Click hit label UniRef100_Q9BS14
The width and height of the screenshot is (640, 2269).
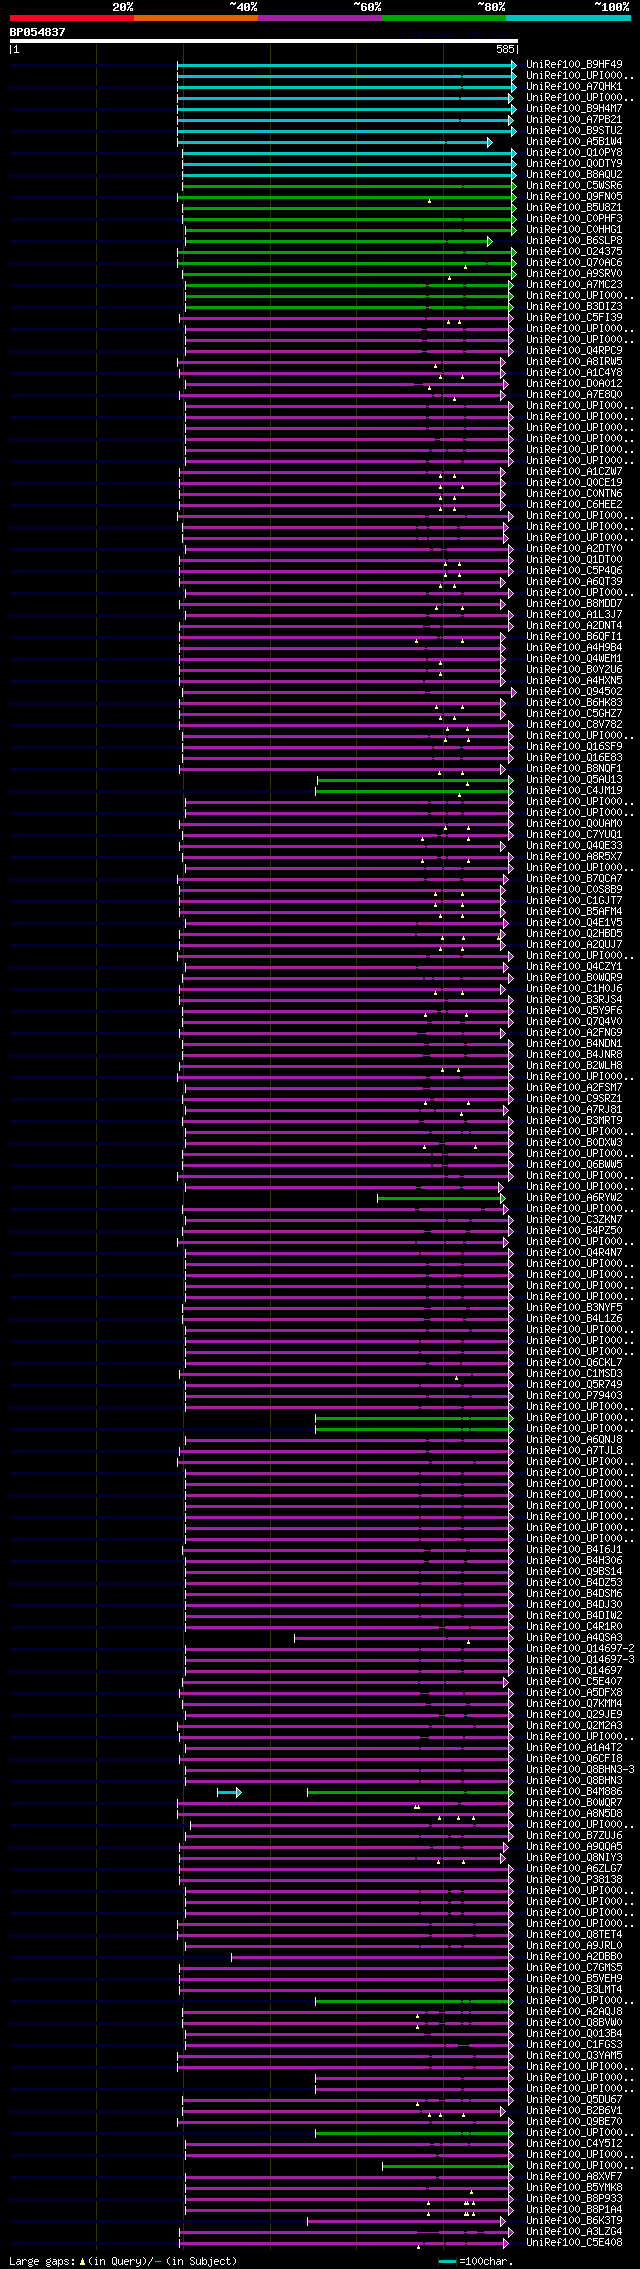point(574,1571)
